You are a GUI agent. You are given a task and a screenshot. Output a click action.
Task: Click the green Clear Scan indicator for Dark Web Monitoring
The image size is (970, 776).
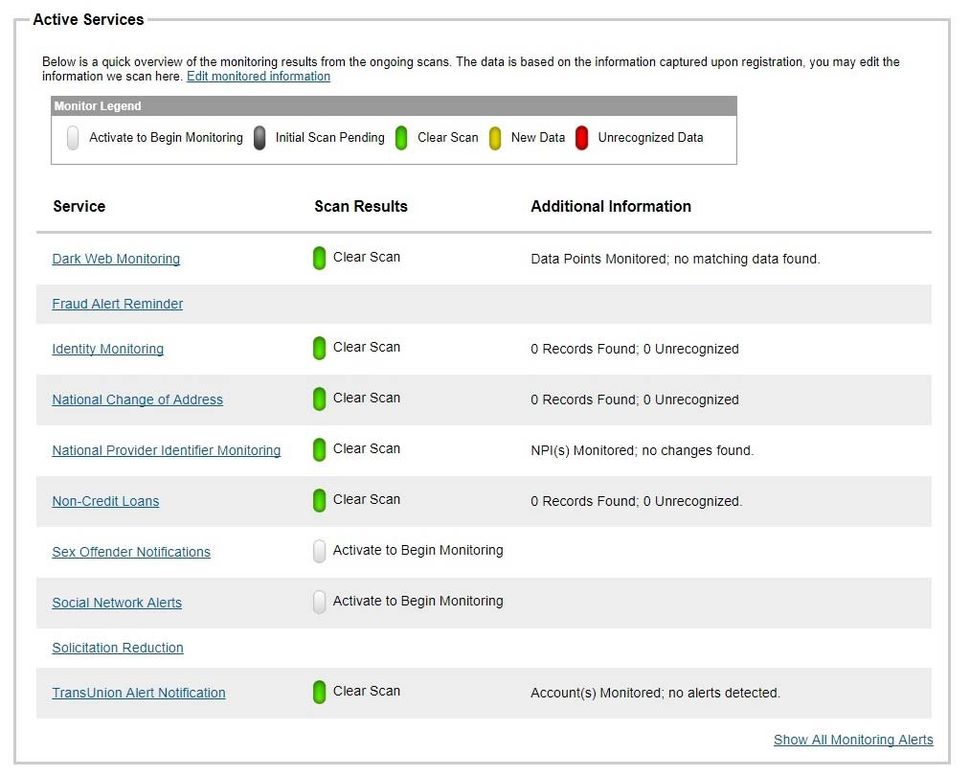pyautogui.click(x=318, y=257)
